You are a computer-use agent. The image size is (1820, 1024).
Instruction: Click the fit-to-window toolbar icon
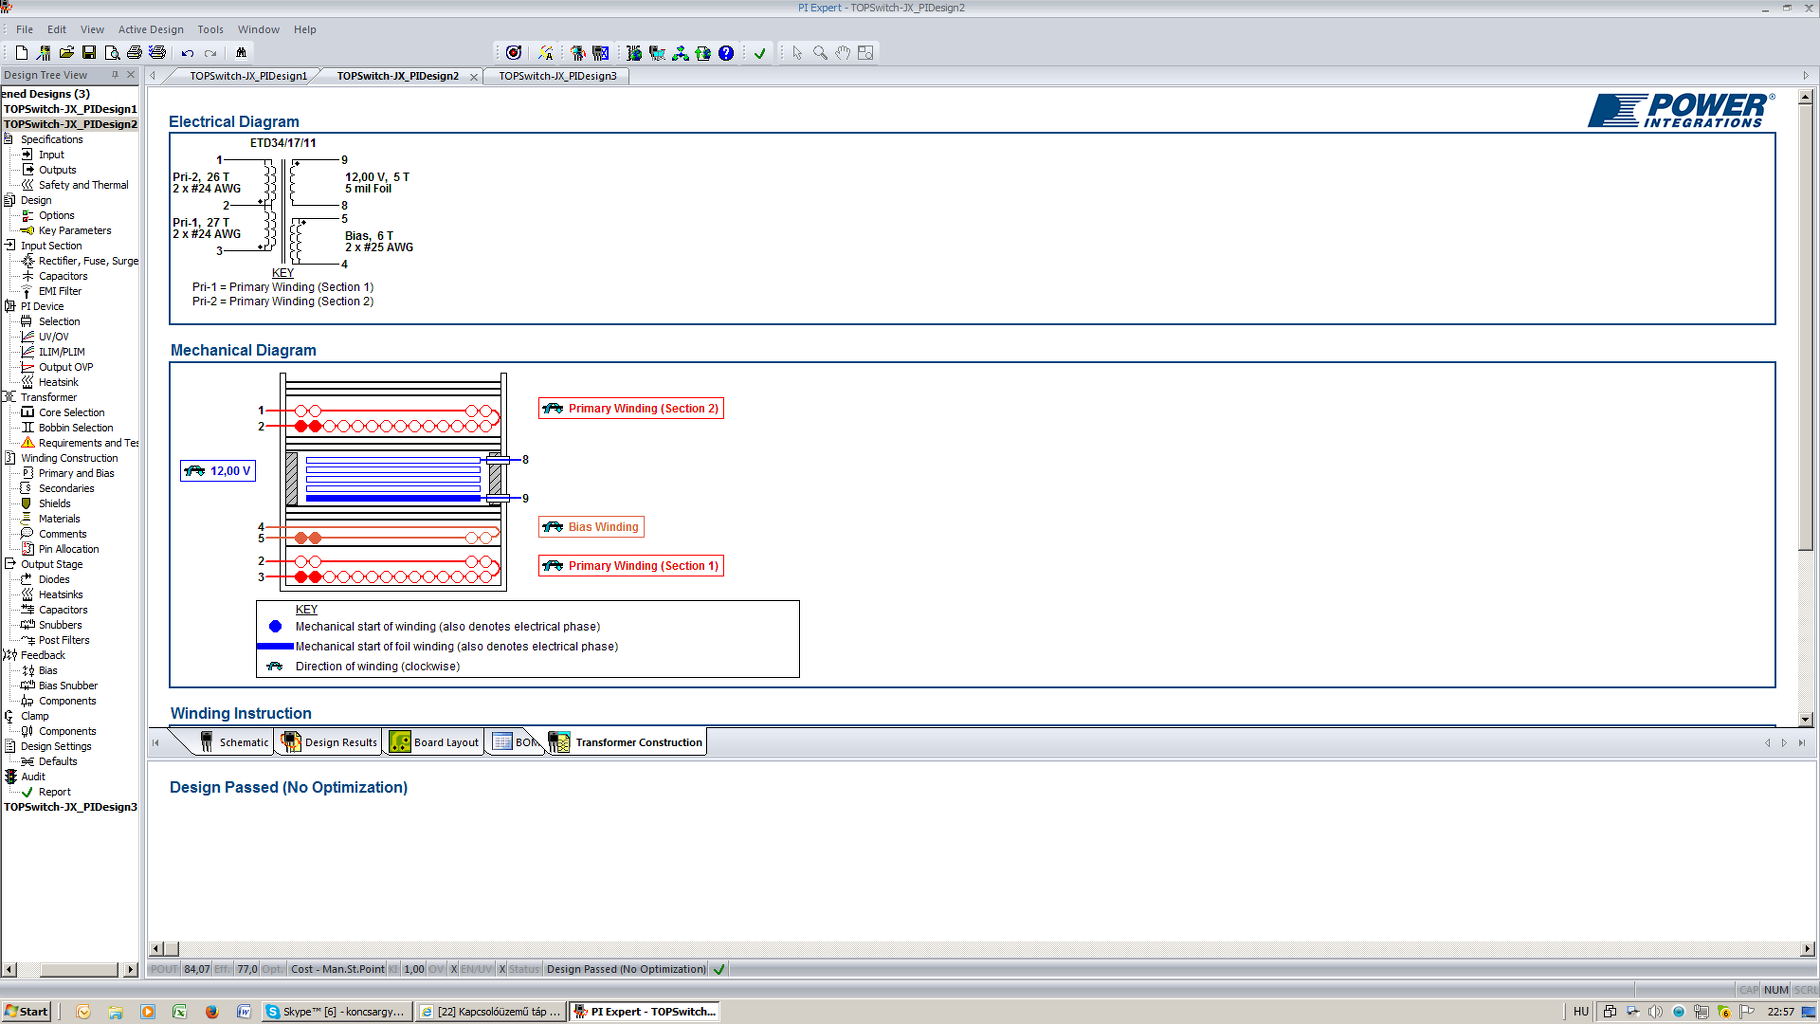pos(866,53)
